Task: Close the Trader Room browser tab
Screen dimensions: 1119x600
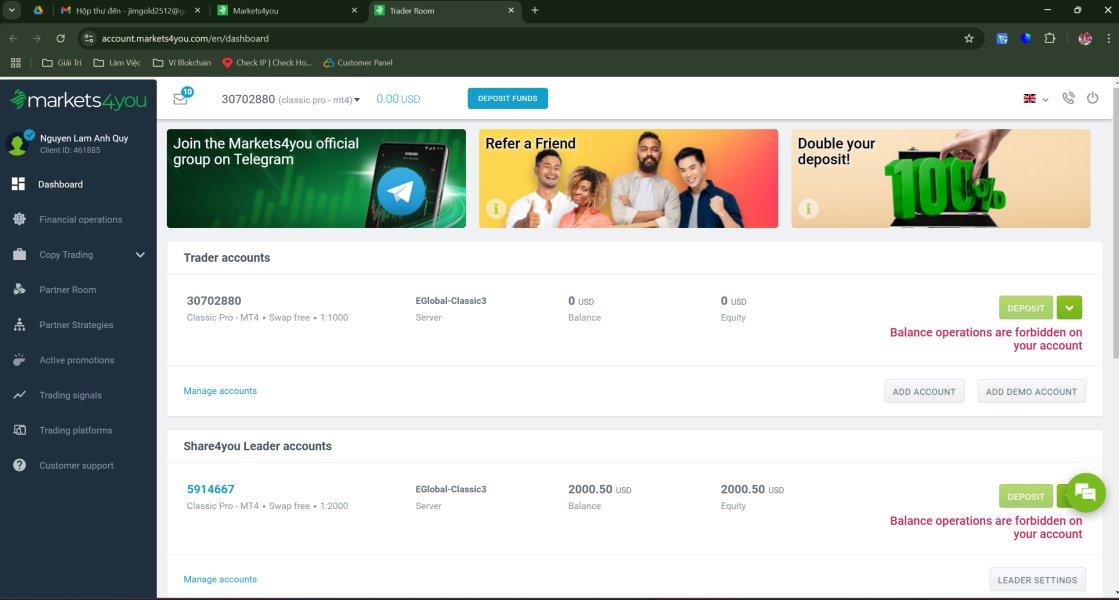Action: 511,11
